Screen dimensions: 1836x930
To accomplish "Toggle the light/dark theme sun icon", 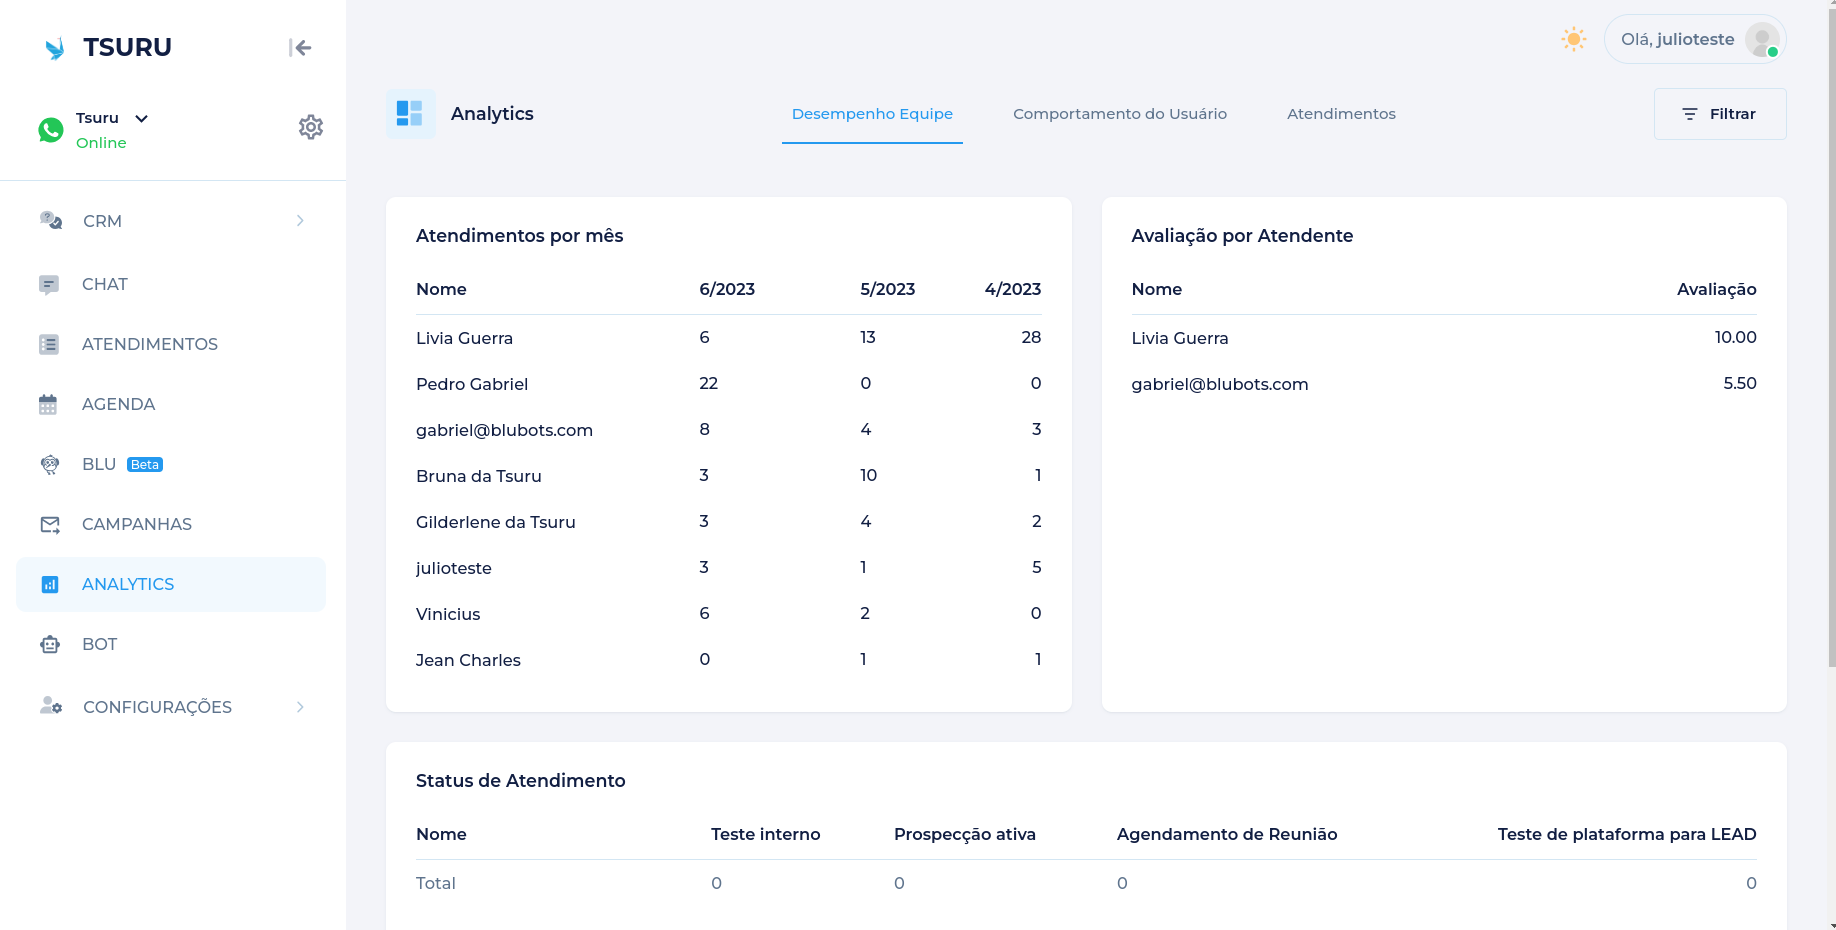I will (1574, 40).
